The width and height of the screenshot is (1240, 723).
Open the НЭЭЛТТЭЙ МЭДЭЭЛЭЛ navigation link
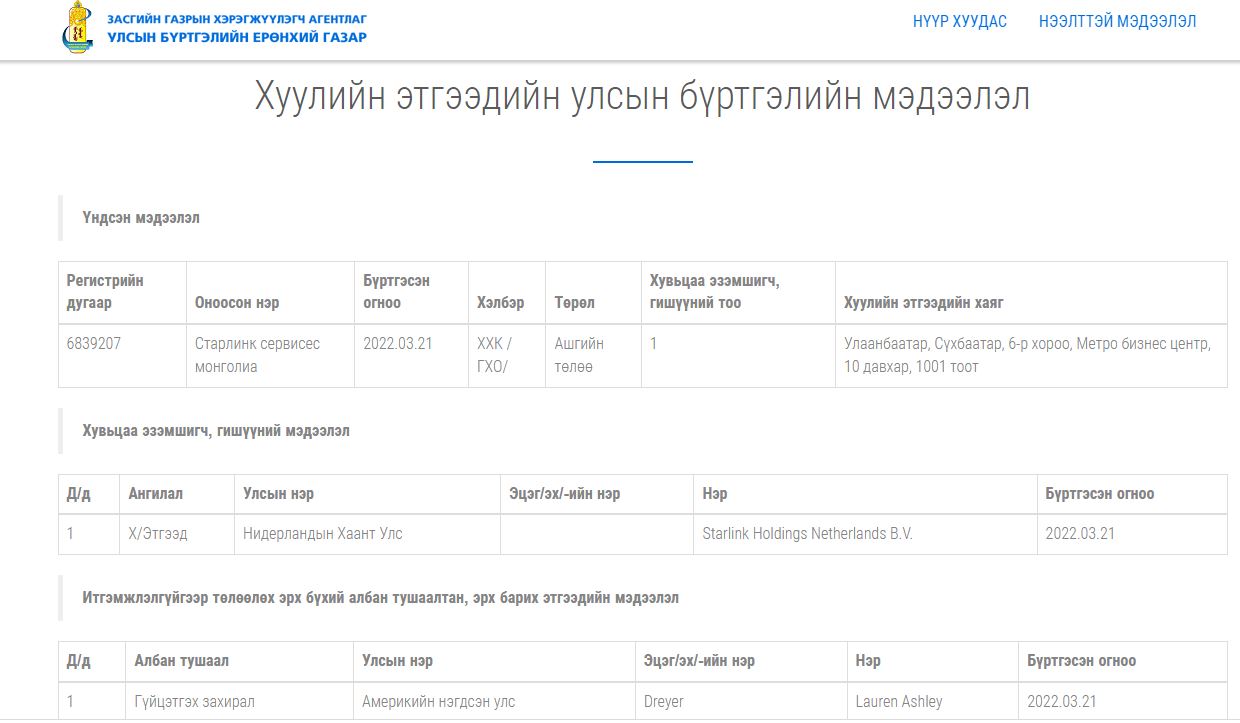[1117, 21]
